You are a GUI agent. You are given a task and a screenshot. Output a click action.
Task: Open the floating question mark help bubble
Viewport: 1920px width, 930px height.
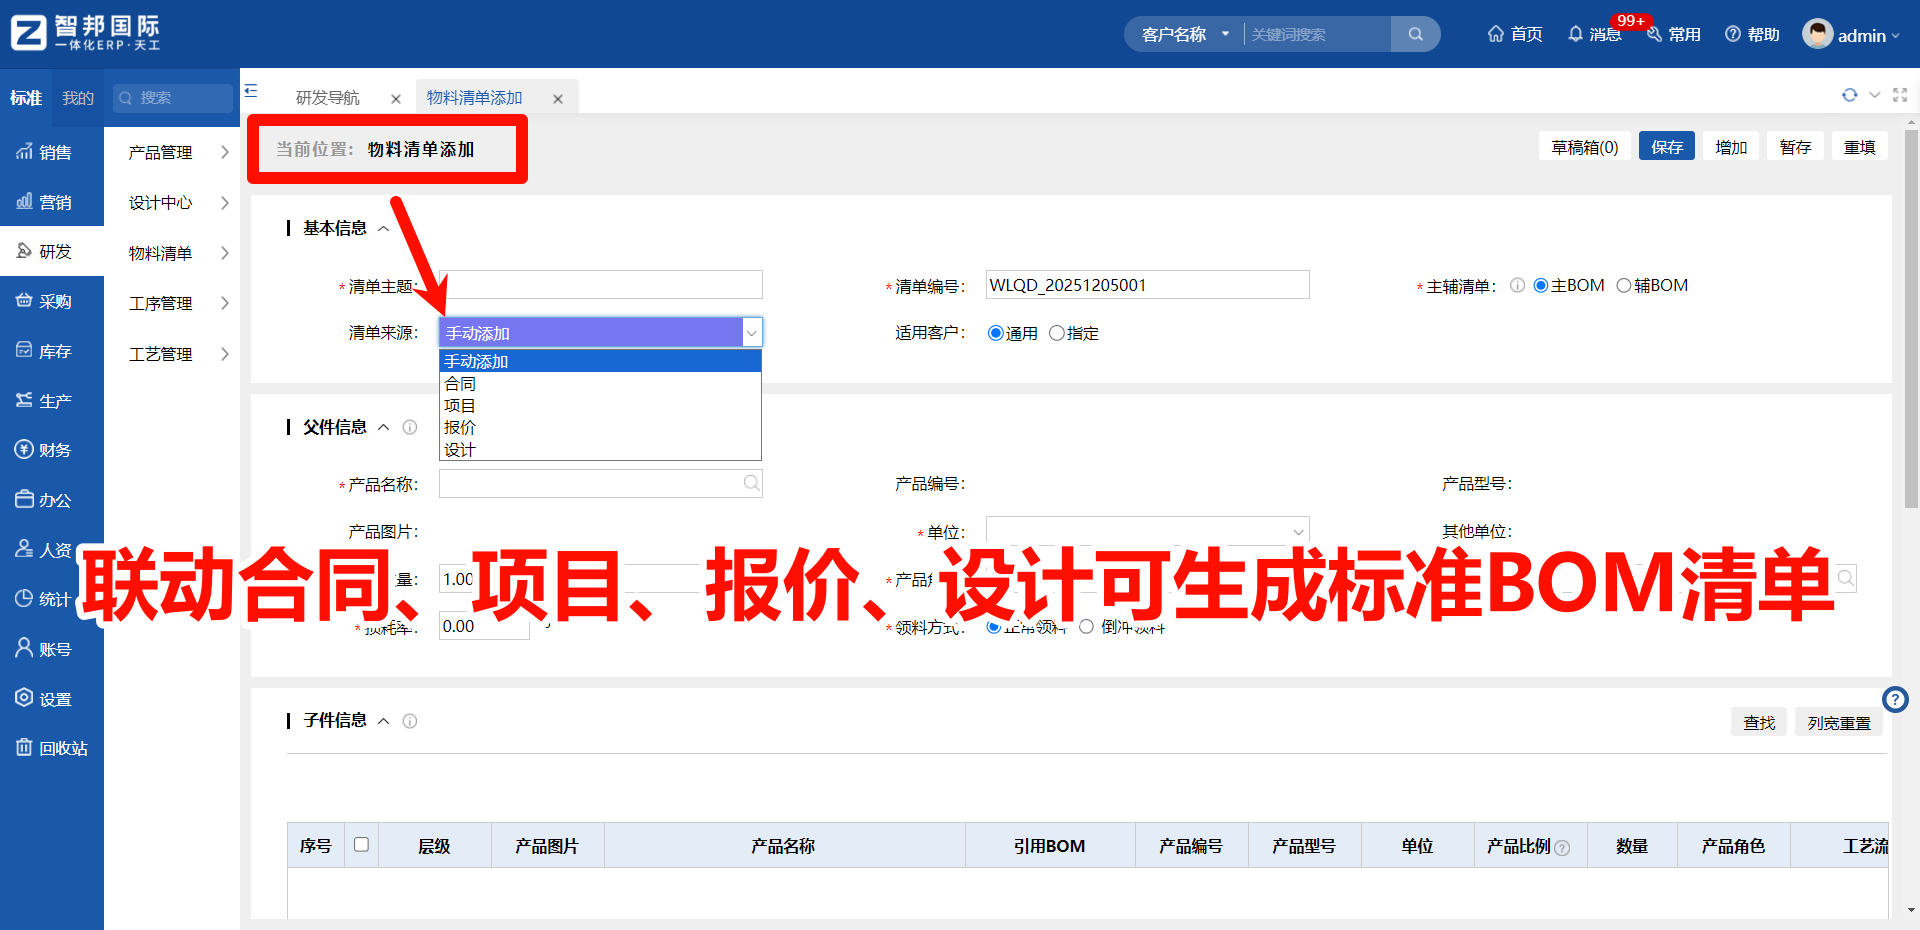(1895, 699)
